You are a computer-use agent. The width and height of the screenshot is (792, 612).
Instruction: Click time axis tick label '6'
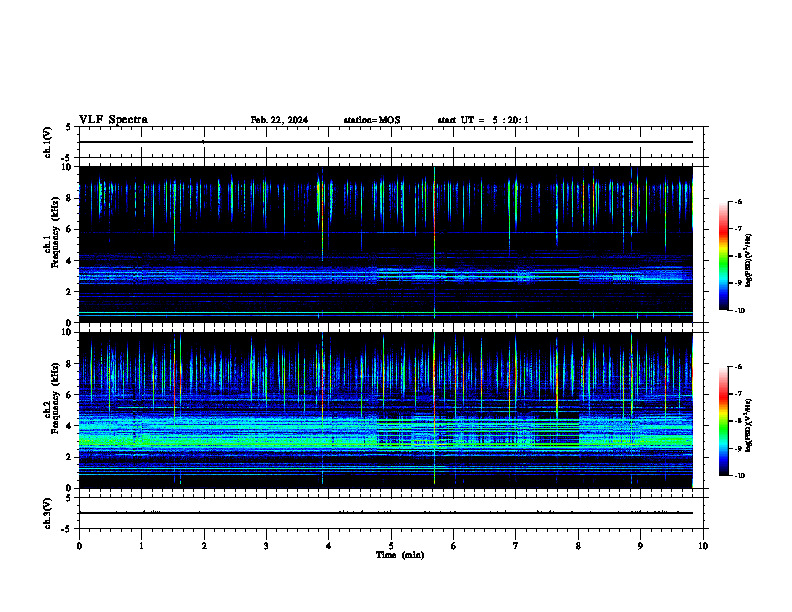pos(454,546)
